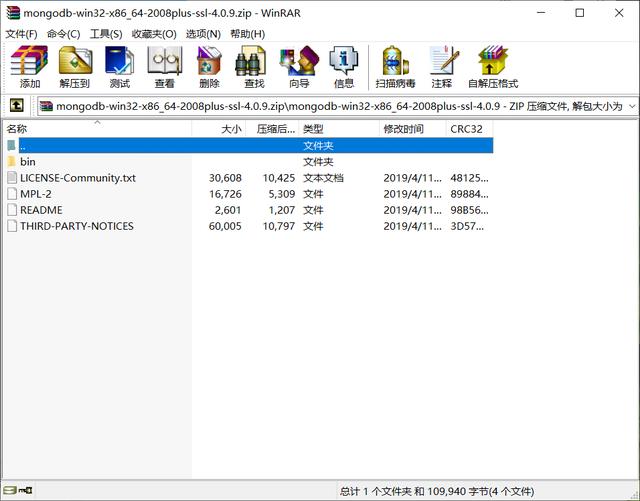This screenshot has height=501, width=640.
Task: Click the packed size 10,425
Action: point(279,178)
